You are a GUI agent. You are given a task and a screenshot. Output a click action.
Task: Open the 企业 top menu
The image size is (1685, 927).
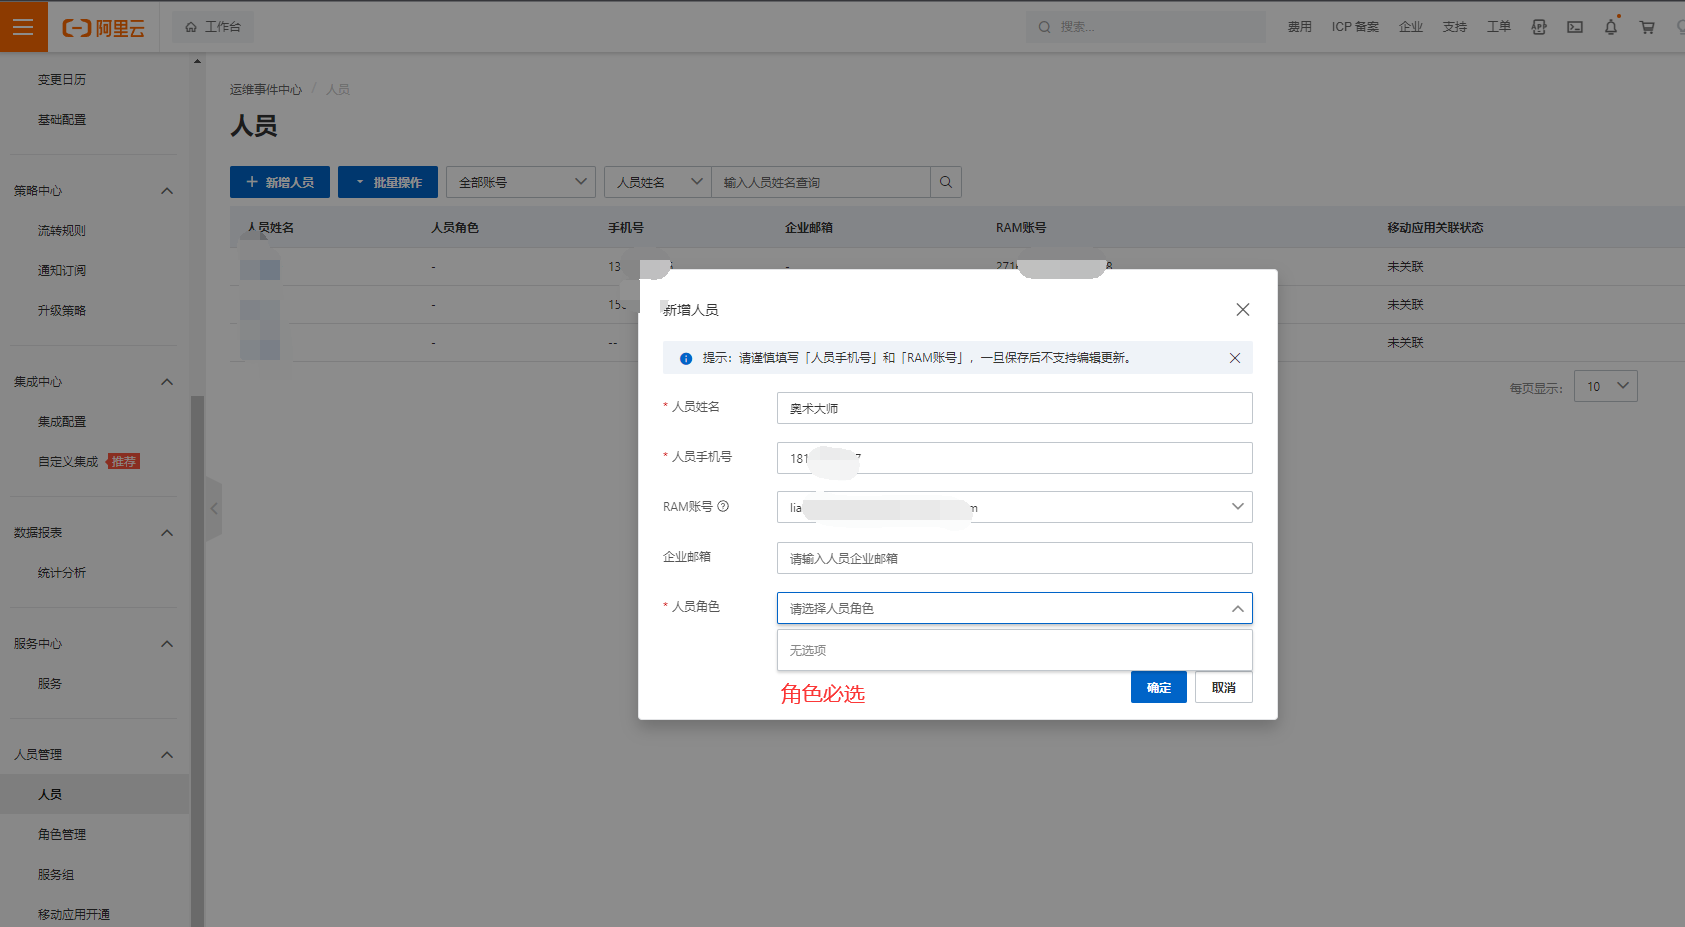coord(1411,27)
